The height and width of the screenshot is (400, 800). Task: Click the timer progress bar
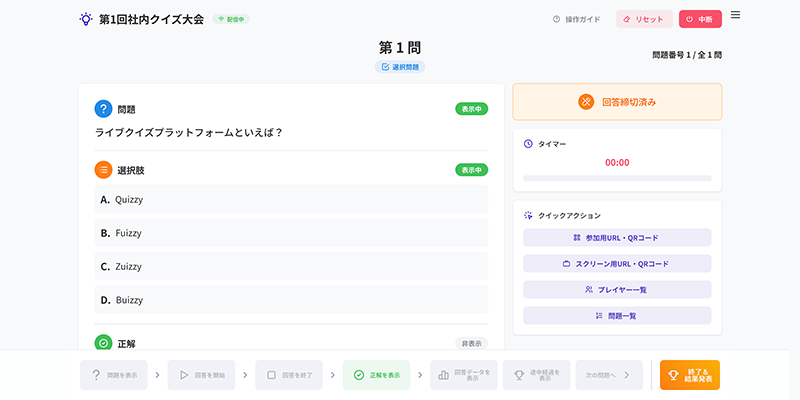click(x=617, y=179)
